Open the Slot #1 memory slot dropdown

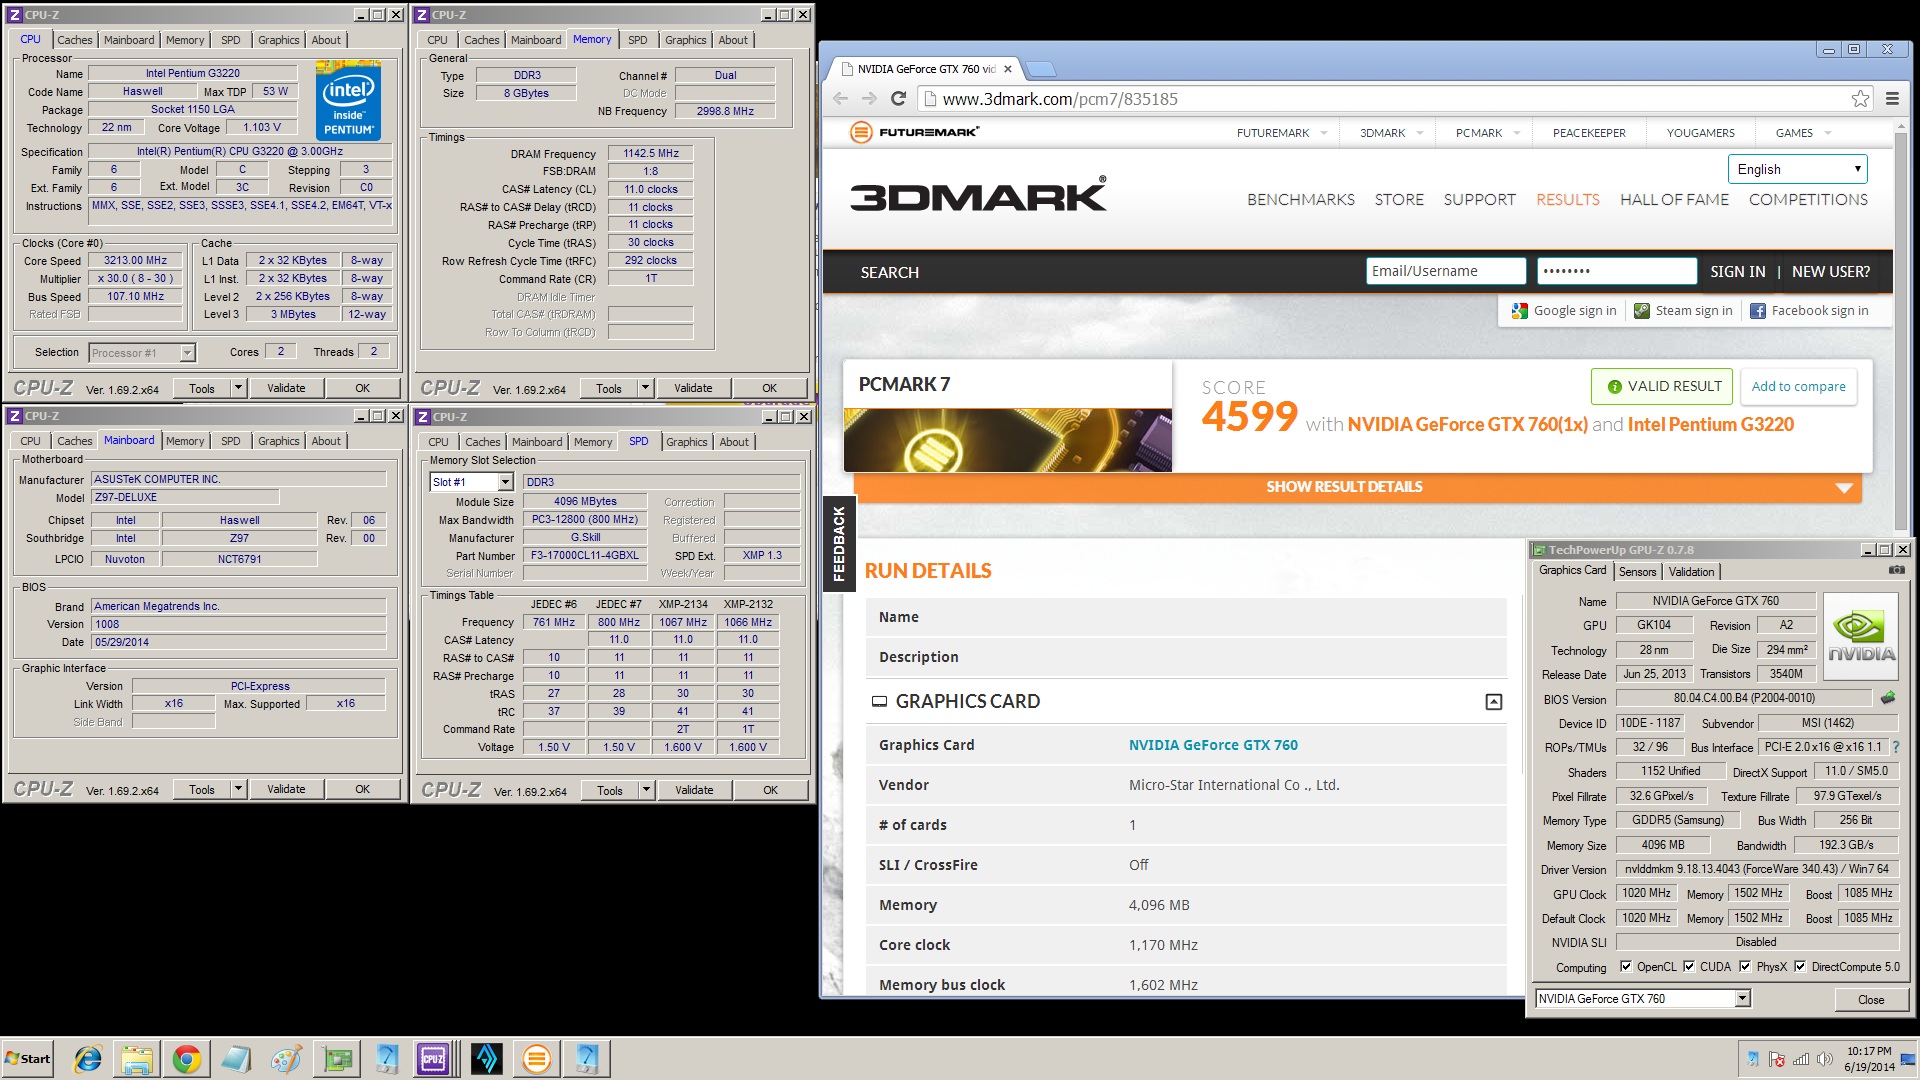coord(505,482)
